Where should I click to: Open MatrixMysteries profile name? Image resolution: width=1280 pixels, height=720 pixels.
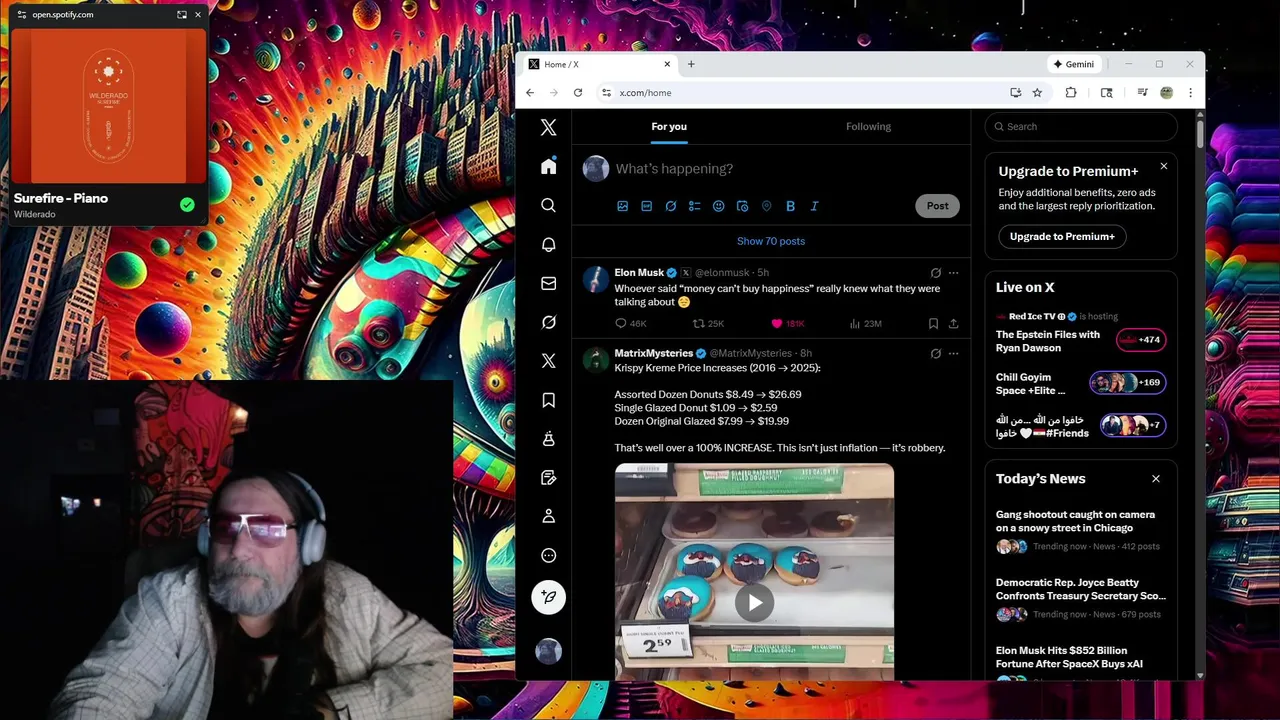pos(653,353)
